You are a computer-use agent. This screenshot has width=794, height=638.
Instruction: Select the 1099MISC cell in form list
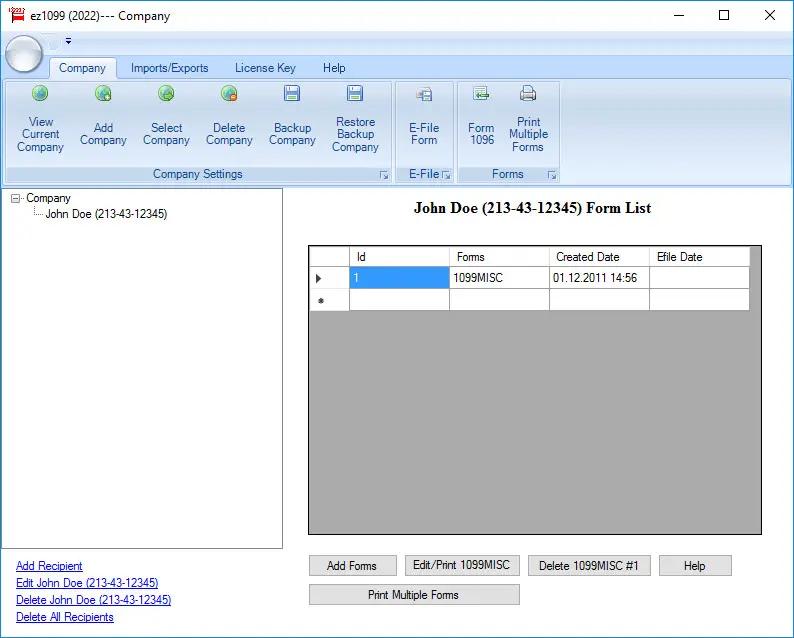tap(498, 278)
